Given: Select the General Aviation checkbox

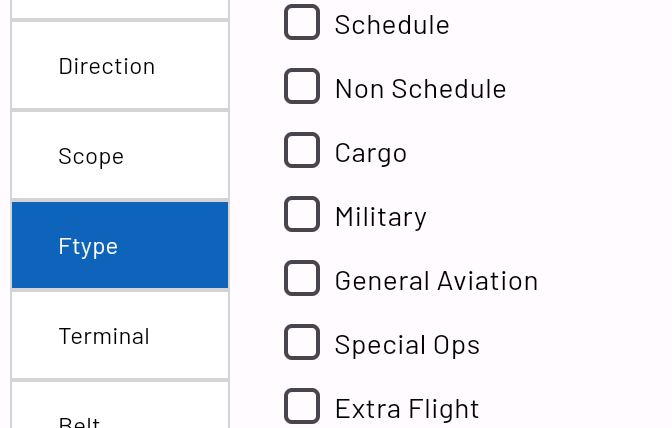Looking at the screenshot, I should tap(302, 279).
